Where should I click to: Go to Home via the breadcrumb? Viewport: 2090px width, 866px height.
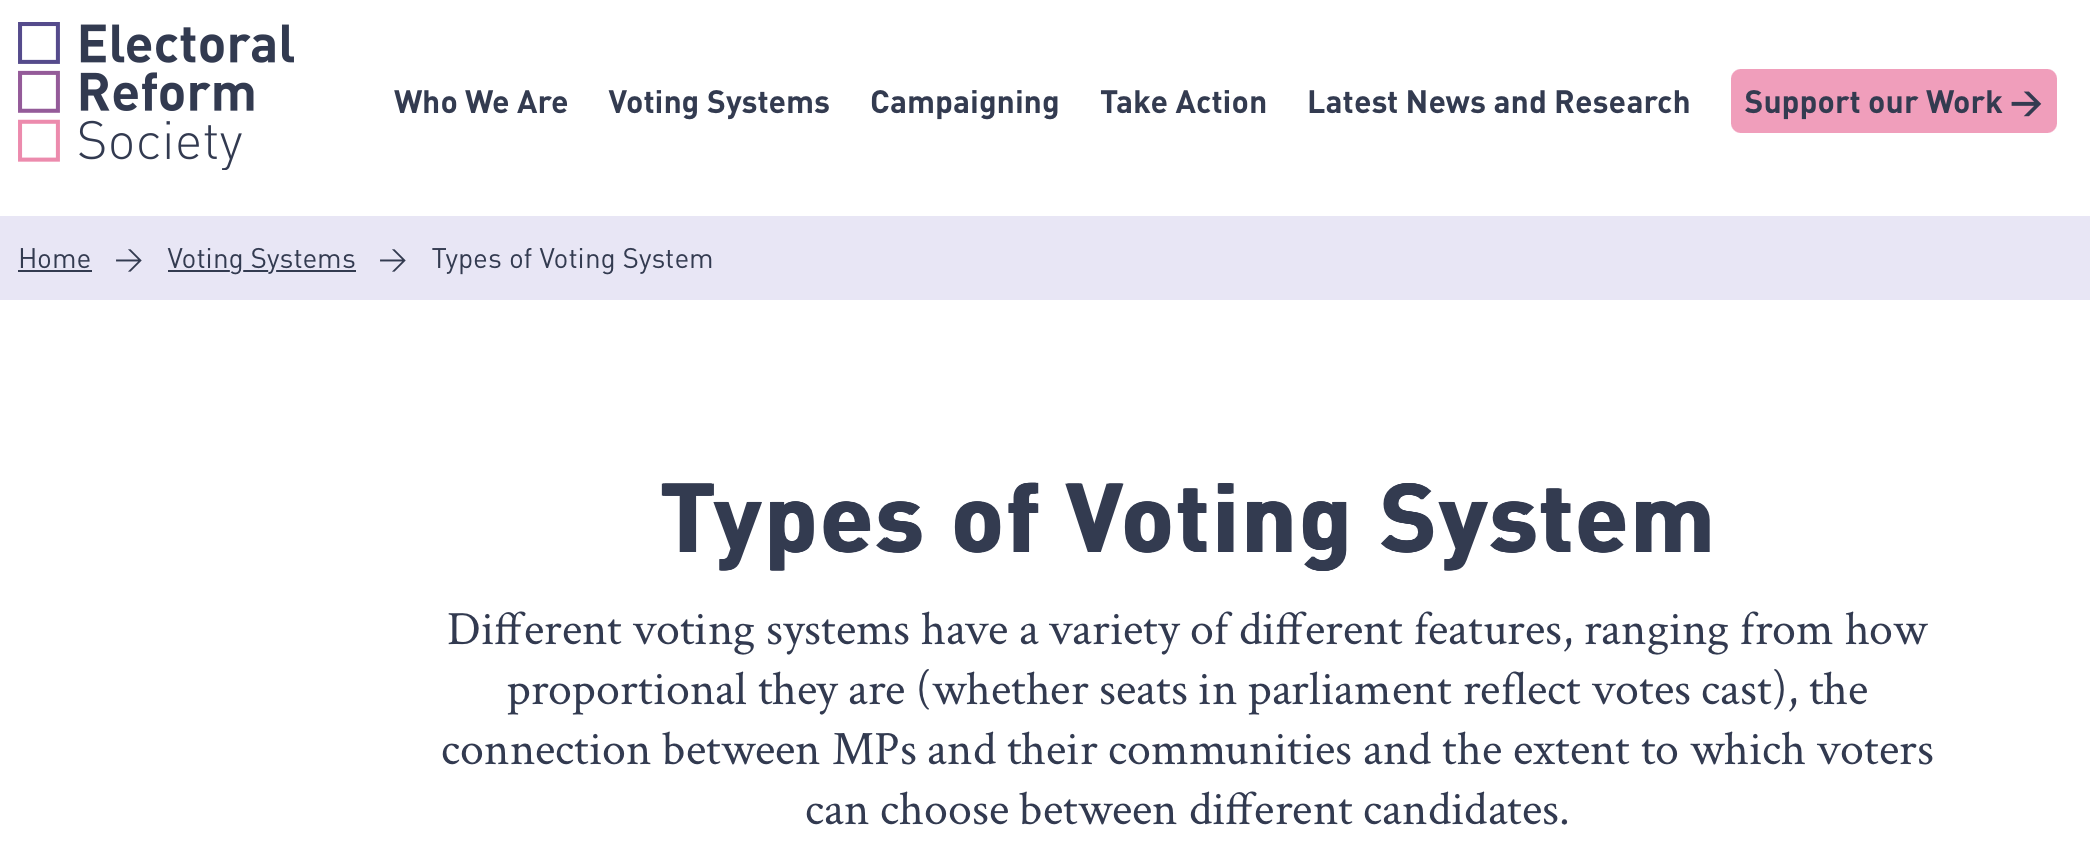(x=55, y=259)
